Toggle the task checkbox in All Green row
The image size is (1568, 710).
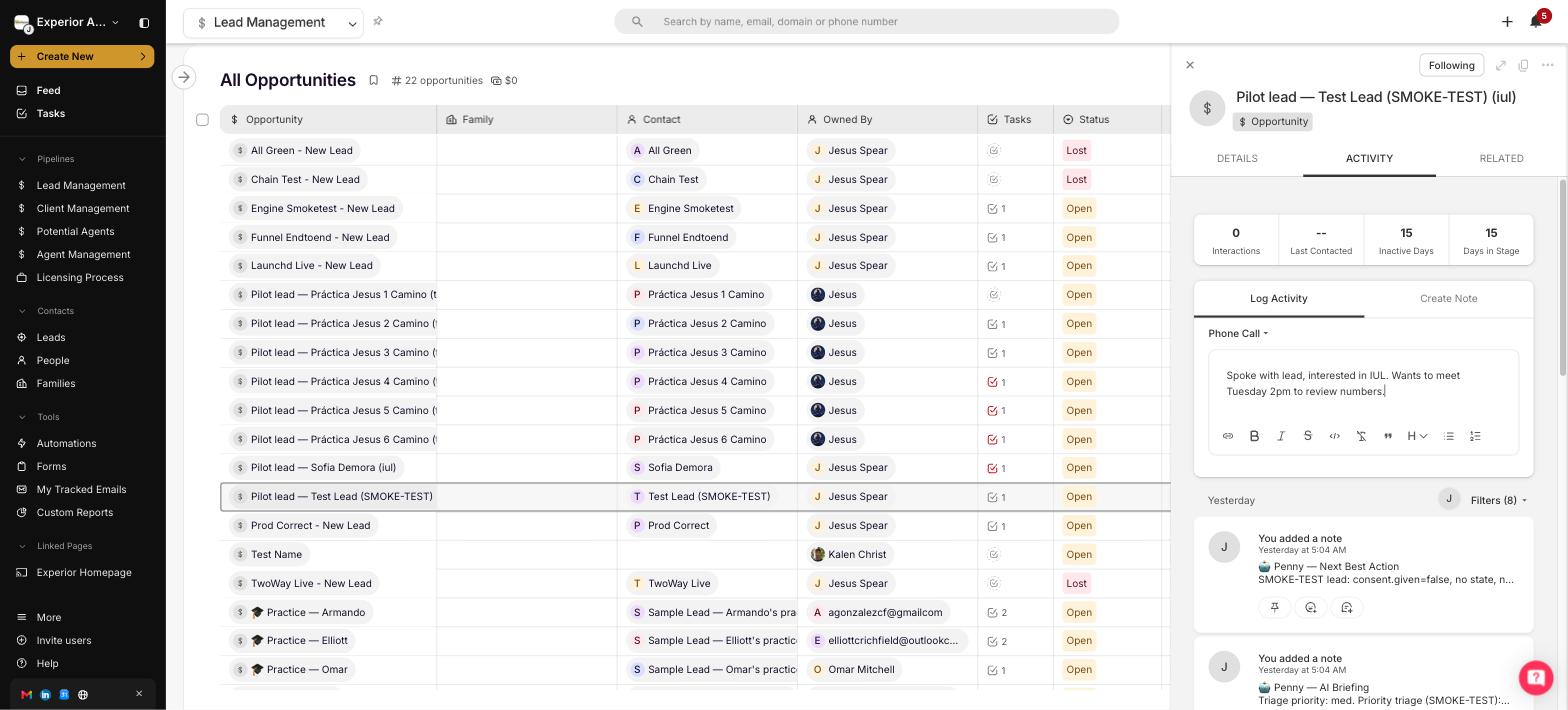pyautogui.click(x=993, y=151)
